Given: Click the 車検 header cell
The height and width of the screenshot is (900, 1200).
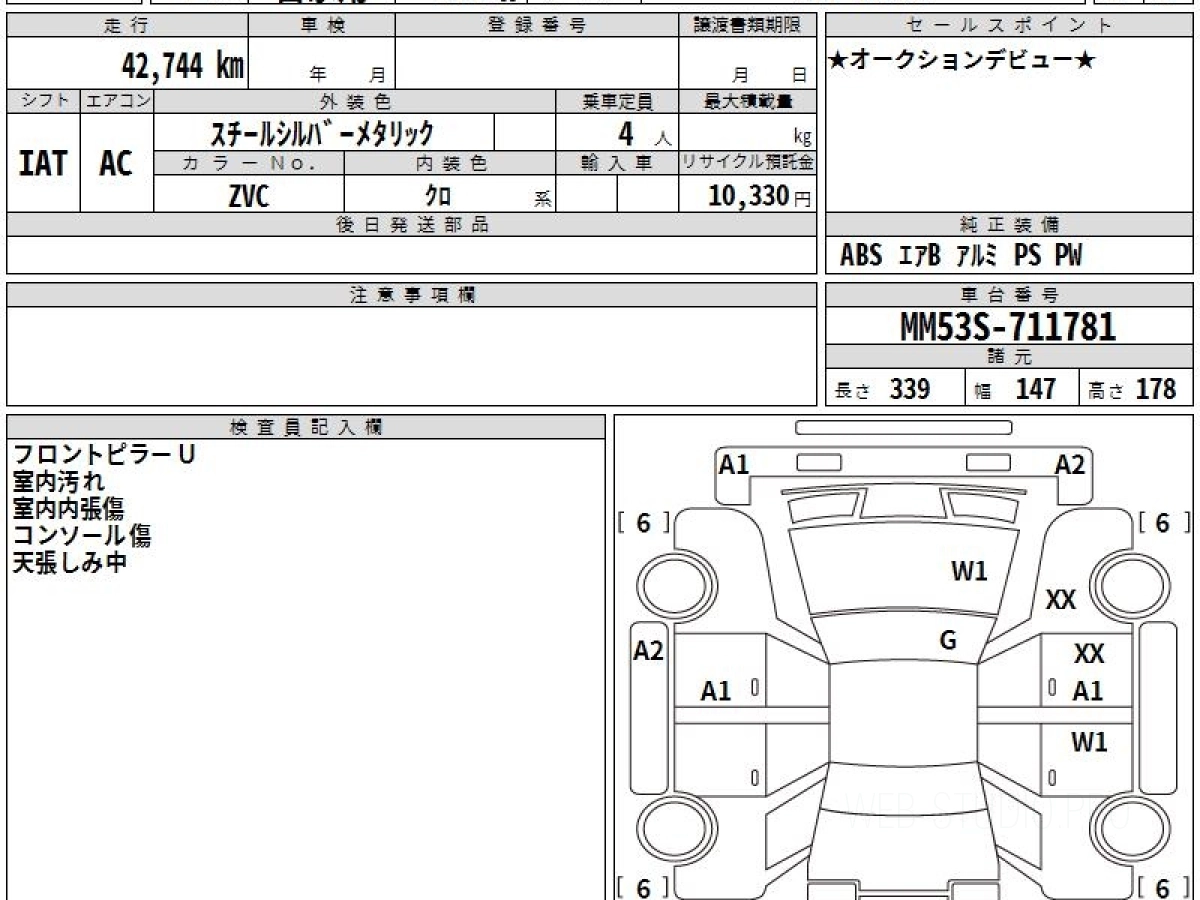Looking at the screenshot, I should [322, 26].
